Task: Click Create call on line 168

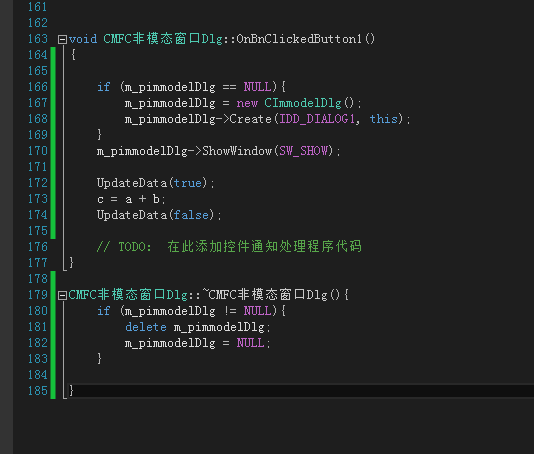Action: coord(250,119)
